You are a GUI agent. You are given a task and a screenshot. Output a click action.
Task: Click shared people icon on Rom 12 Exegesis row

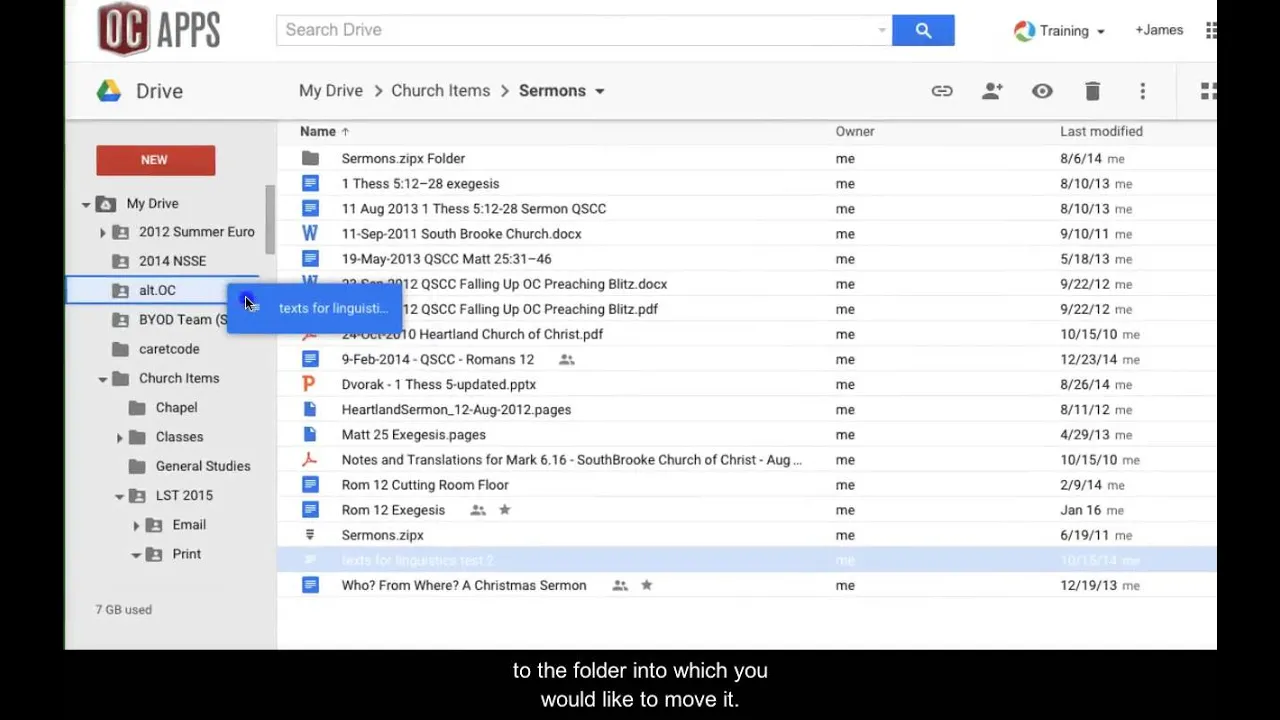tap(478, 510)
